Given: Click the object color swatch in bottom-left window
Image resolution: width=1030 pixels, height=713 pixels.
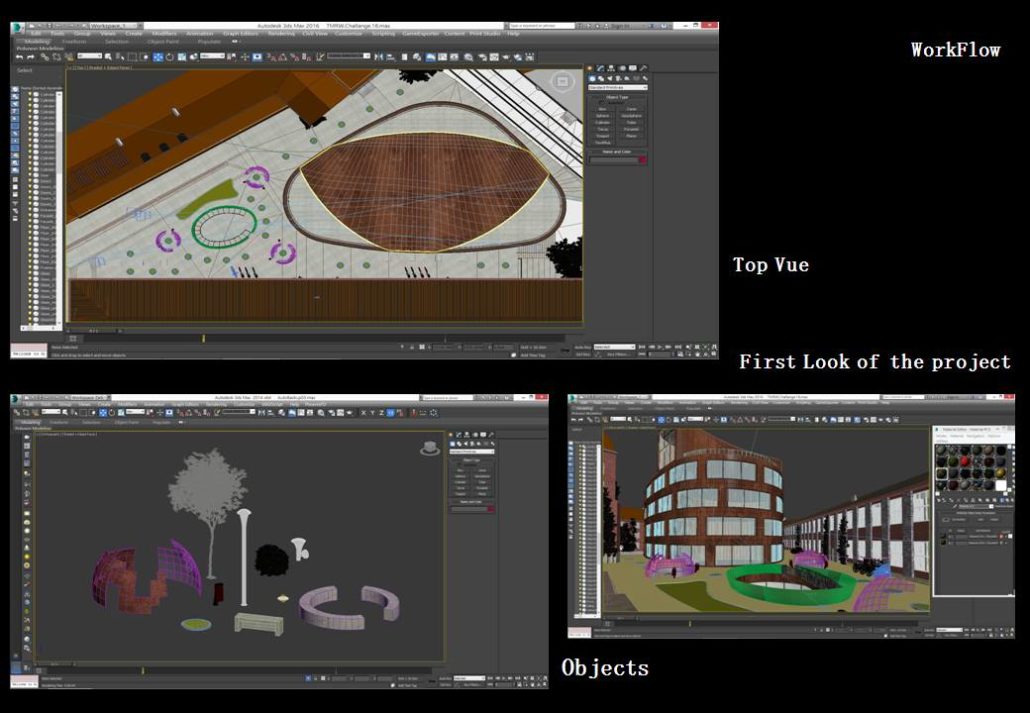Looking at the screenshot, I should 491,509.
